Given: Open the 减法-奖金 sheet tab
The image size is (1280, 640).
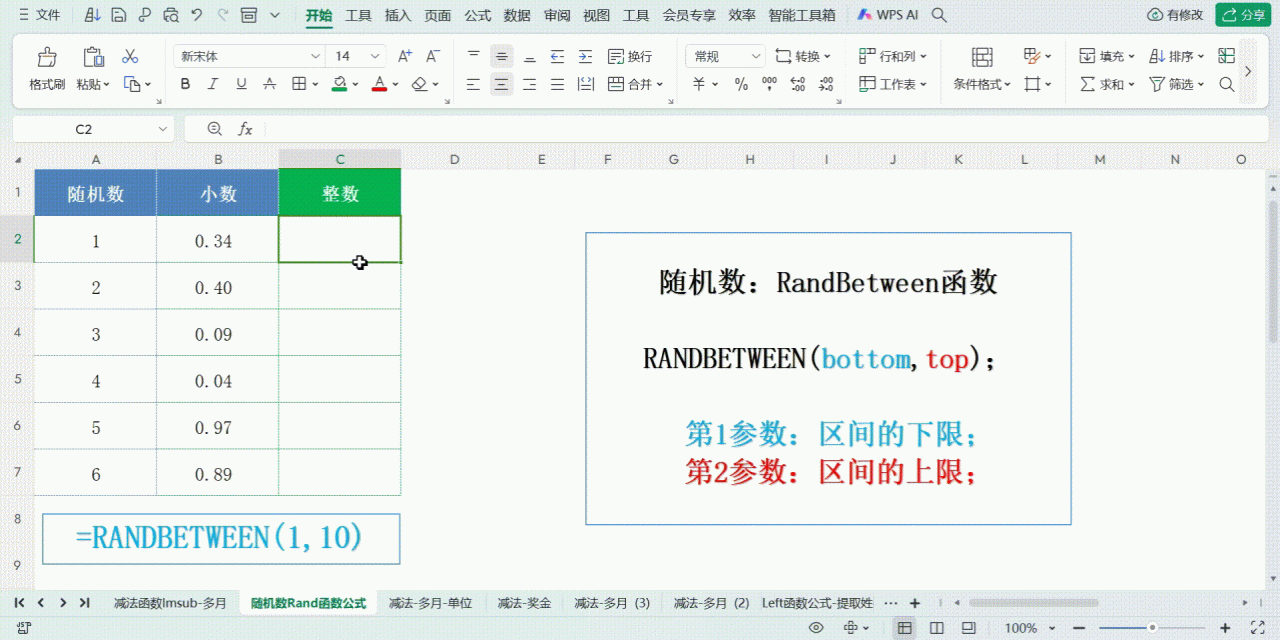Looking at the screenshot, I should [x=524, y=603].
